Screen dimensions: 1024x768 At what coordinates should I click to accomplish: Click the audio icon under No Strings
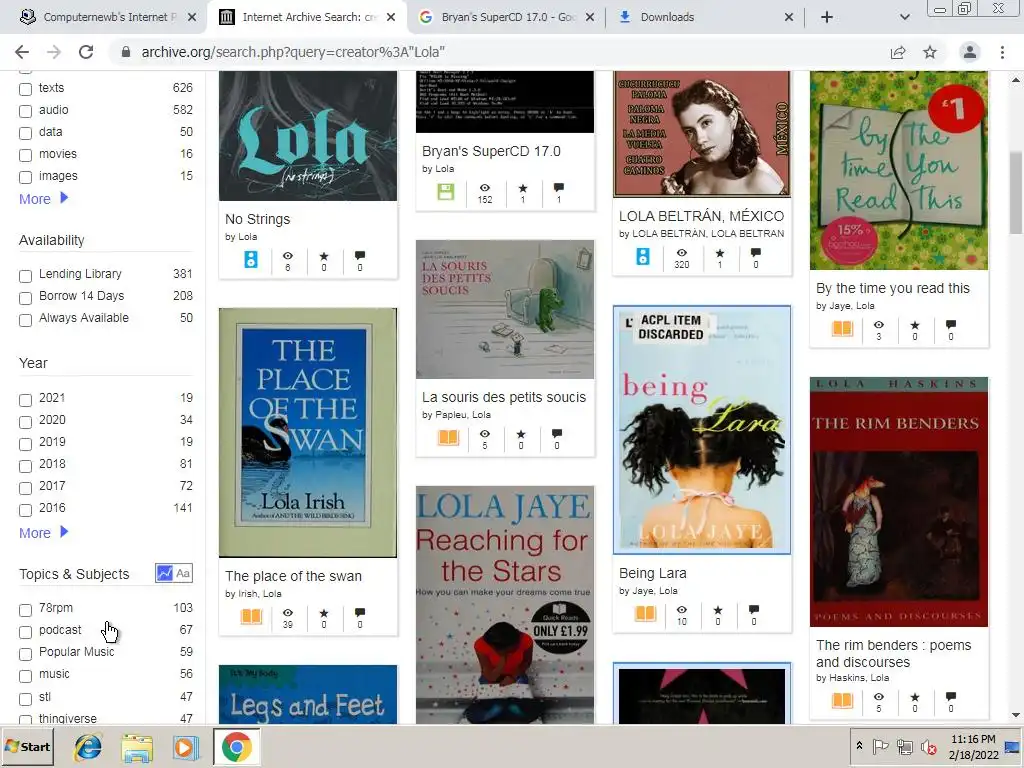251,259
